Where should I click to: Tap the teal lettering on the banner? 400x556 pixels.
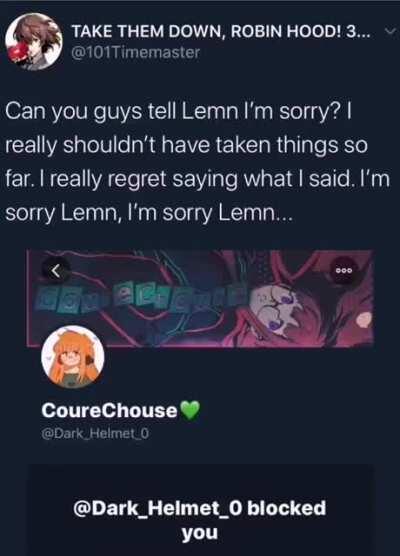coord(142,294)
